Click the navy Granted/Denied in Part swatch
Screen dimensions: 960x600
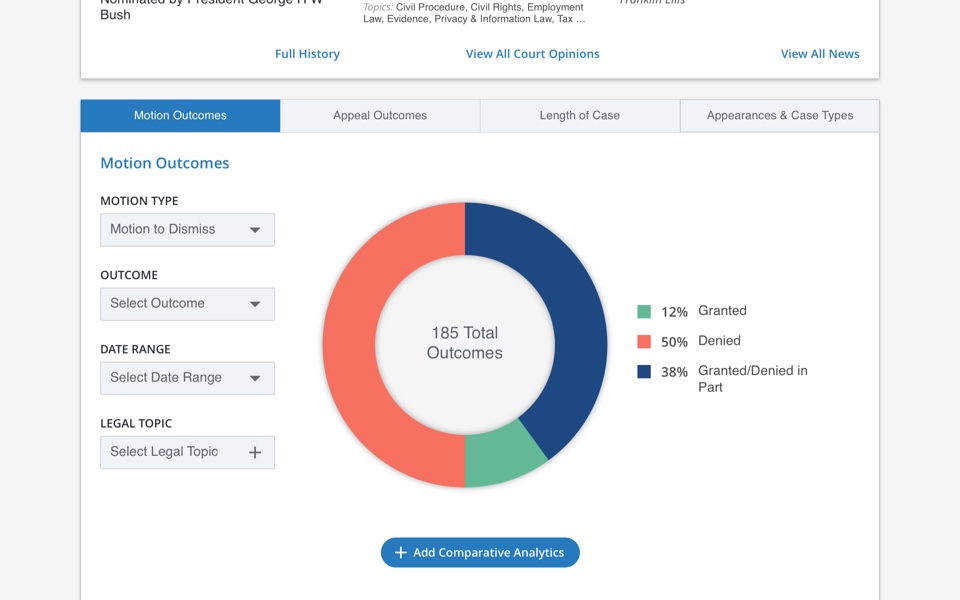(x=644, y=372)
